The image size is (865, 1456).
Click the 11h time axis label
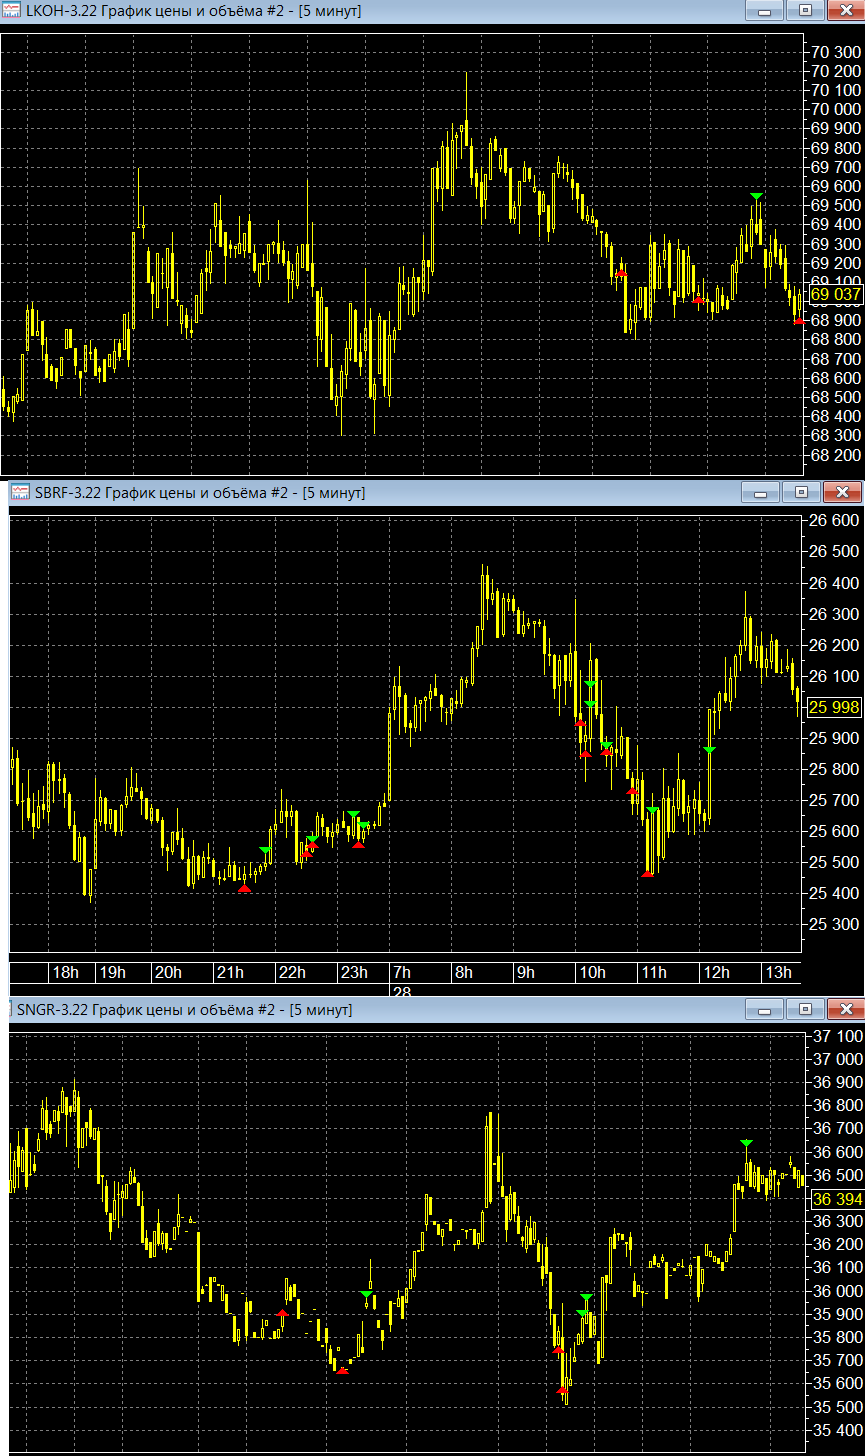click(654, 972)
